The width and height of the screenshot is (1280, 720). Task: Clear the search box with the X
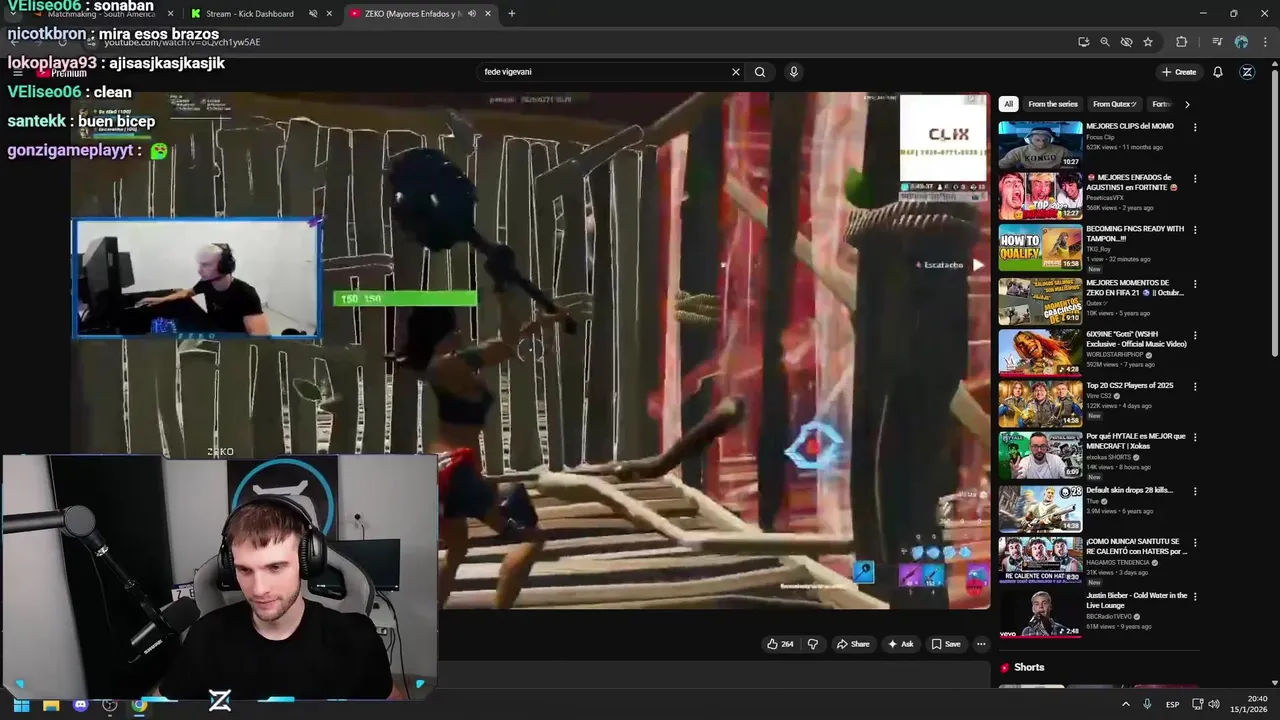pyautogui.click(x=736, y=72)
